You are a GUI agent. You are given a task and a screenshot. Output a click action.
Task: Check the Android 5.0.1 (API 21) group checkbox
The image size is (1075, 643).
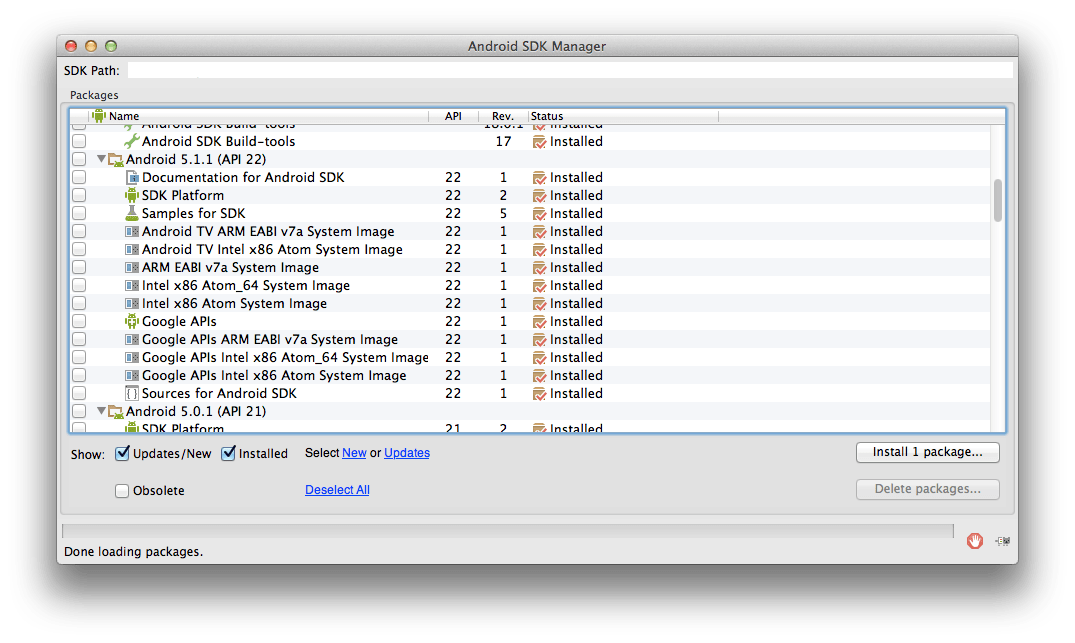79,411
